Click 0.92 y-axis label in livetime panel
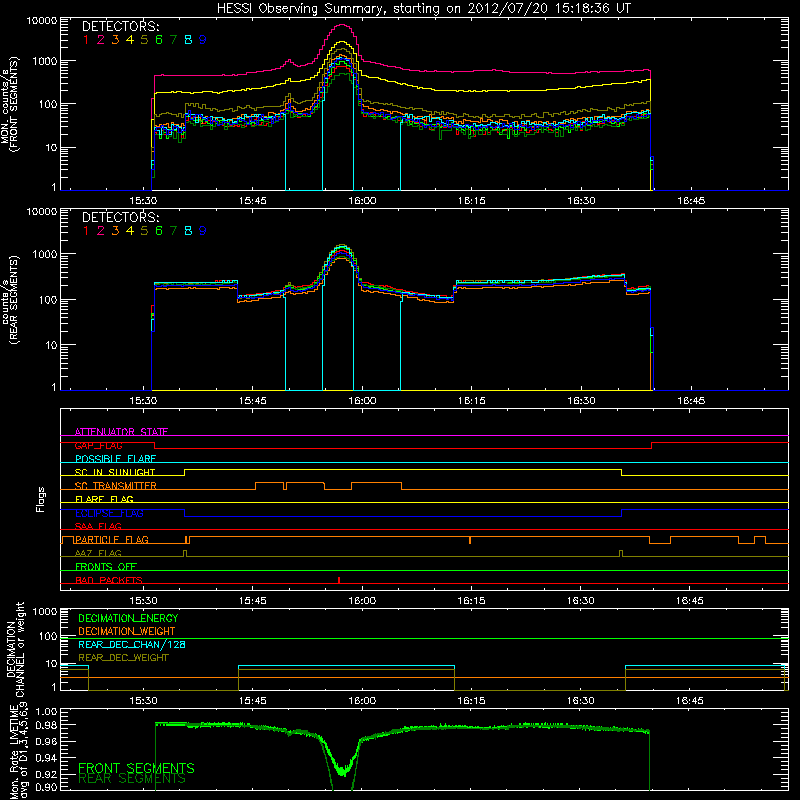This screenshot has width=800, height=800. pyautogui.click(x=46, y=774)
